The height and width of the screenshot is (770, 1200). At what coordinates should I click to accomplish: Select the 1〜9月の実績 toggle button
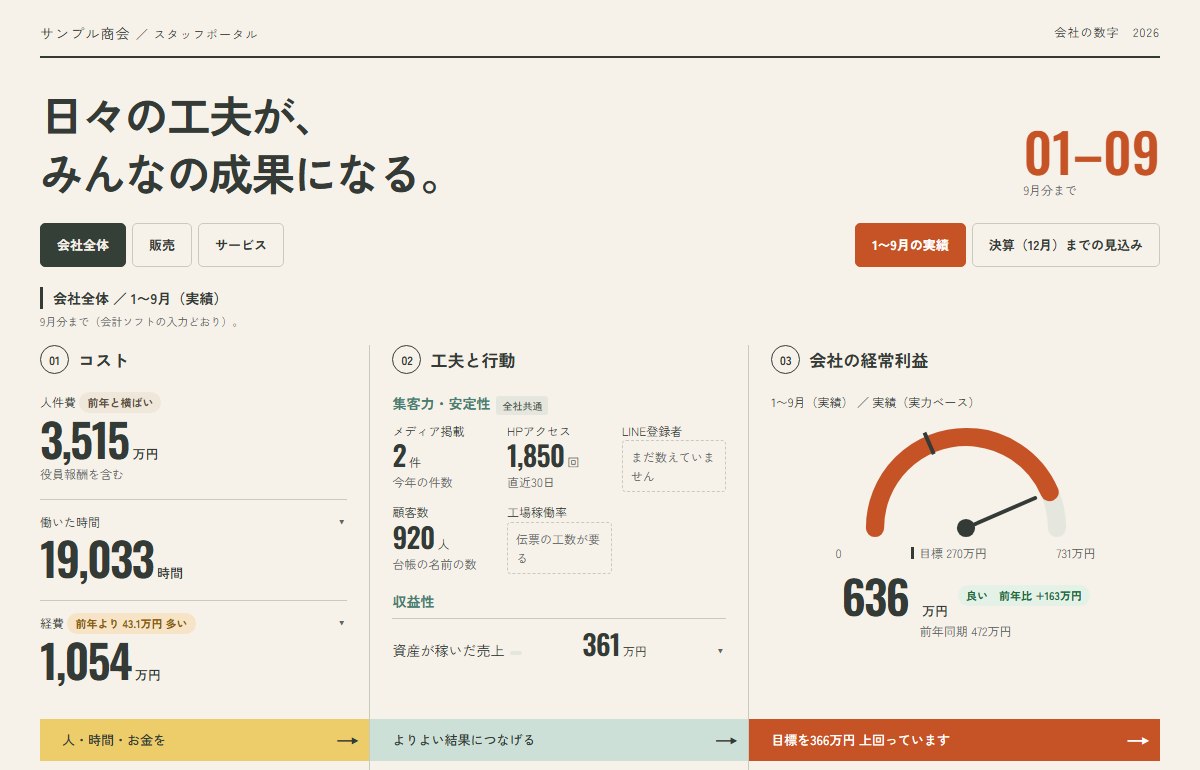click(x=910, y=245)
